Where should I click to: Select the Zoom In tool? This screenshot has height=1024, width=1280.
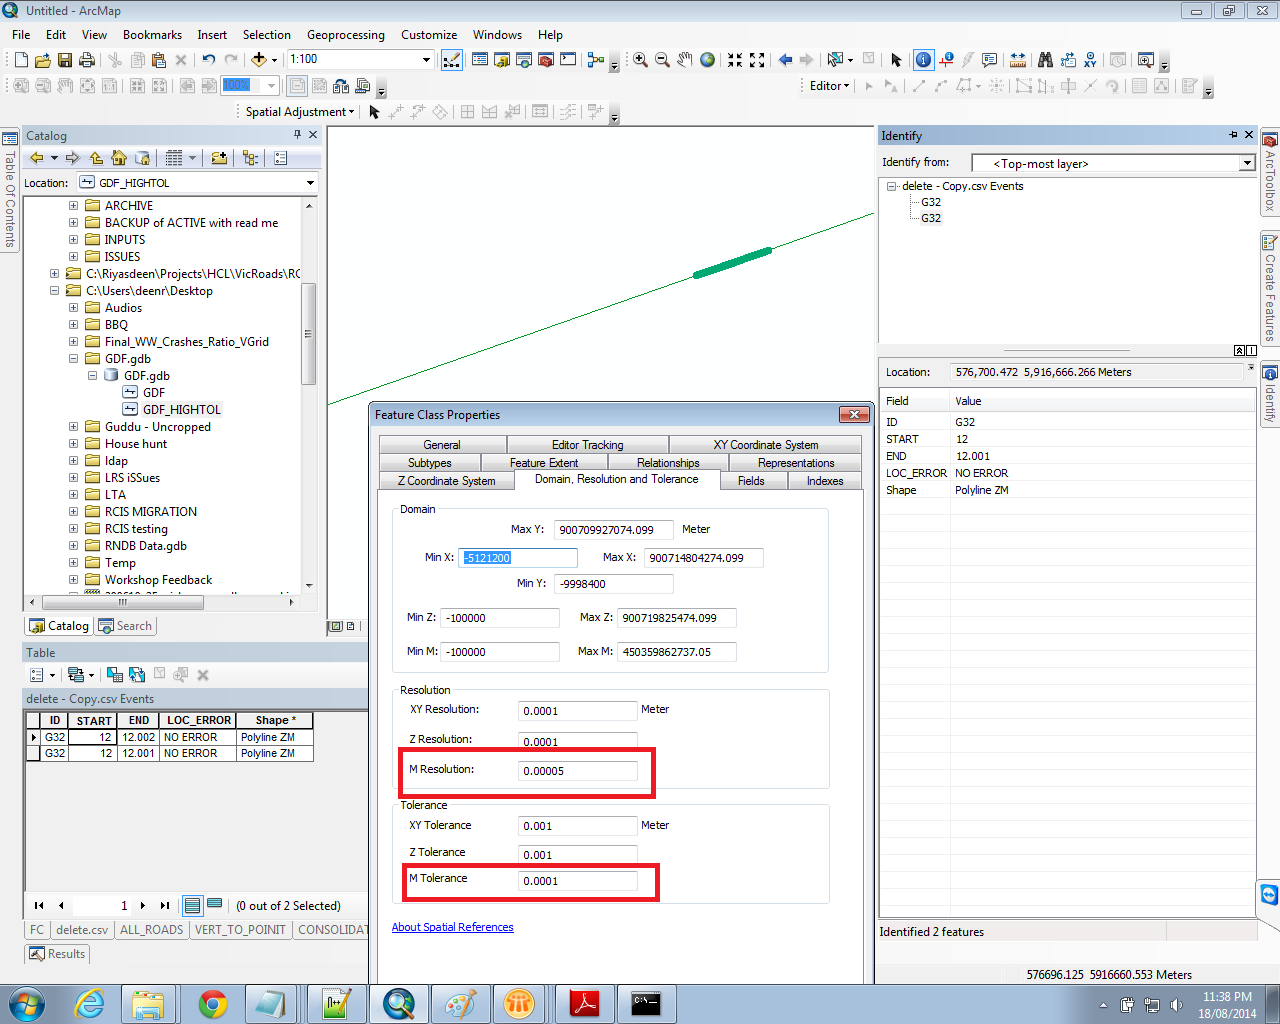[640, 60]
